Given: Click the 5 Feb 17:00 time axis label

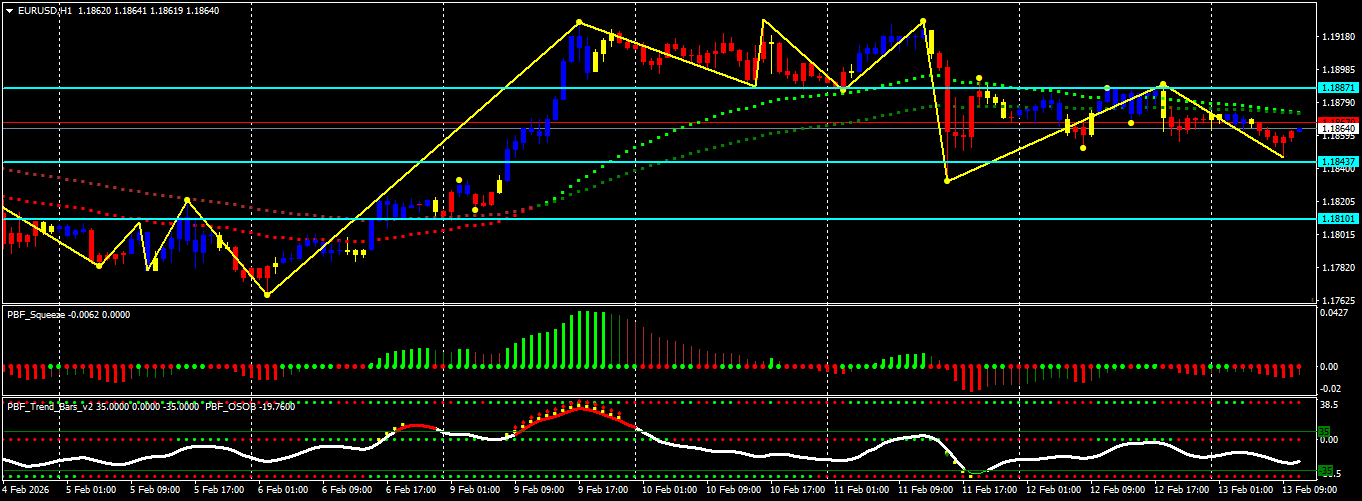Looking at the screenshot, I should click(x=217, y=491).
